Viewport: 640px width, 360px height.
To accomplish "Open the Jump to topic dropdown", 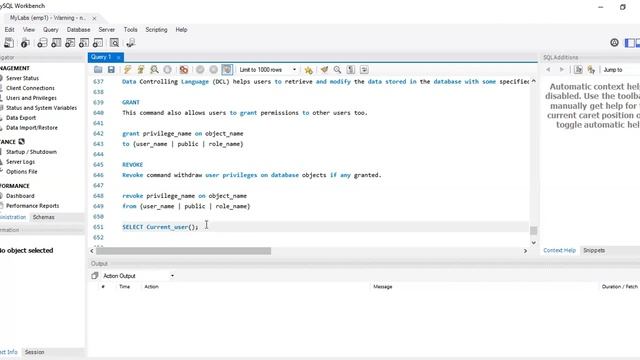I will pyautogui.click(x=621, y=70).
